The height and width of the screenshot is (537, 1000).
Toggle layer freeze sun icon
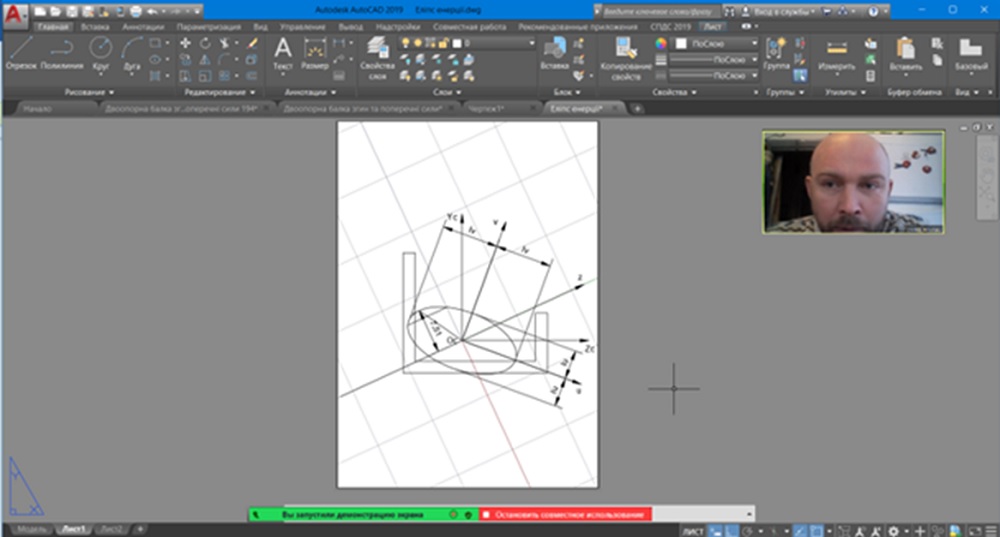tap(418, 43)
